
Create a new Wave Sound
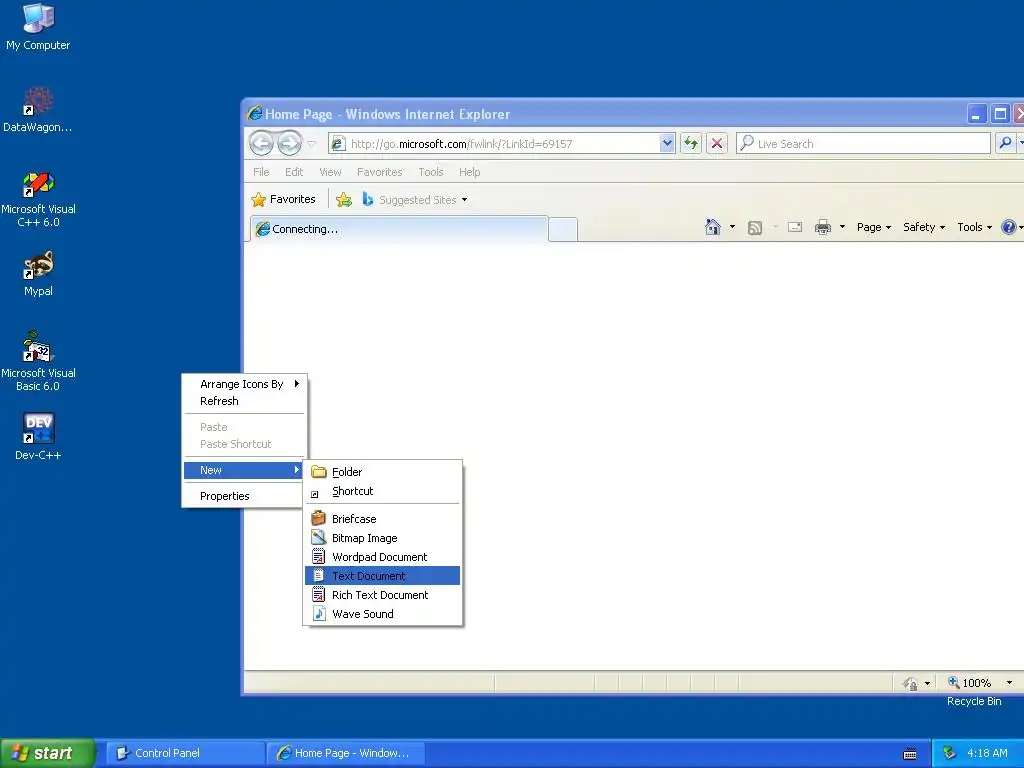[383, 613]
